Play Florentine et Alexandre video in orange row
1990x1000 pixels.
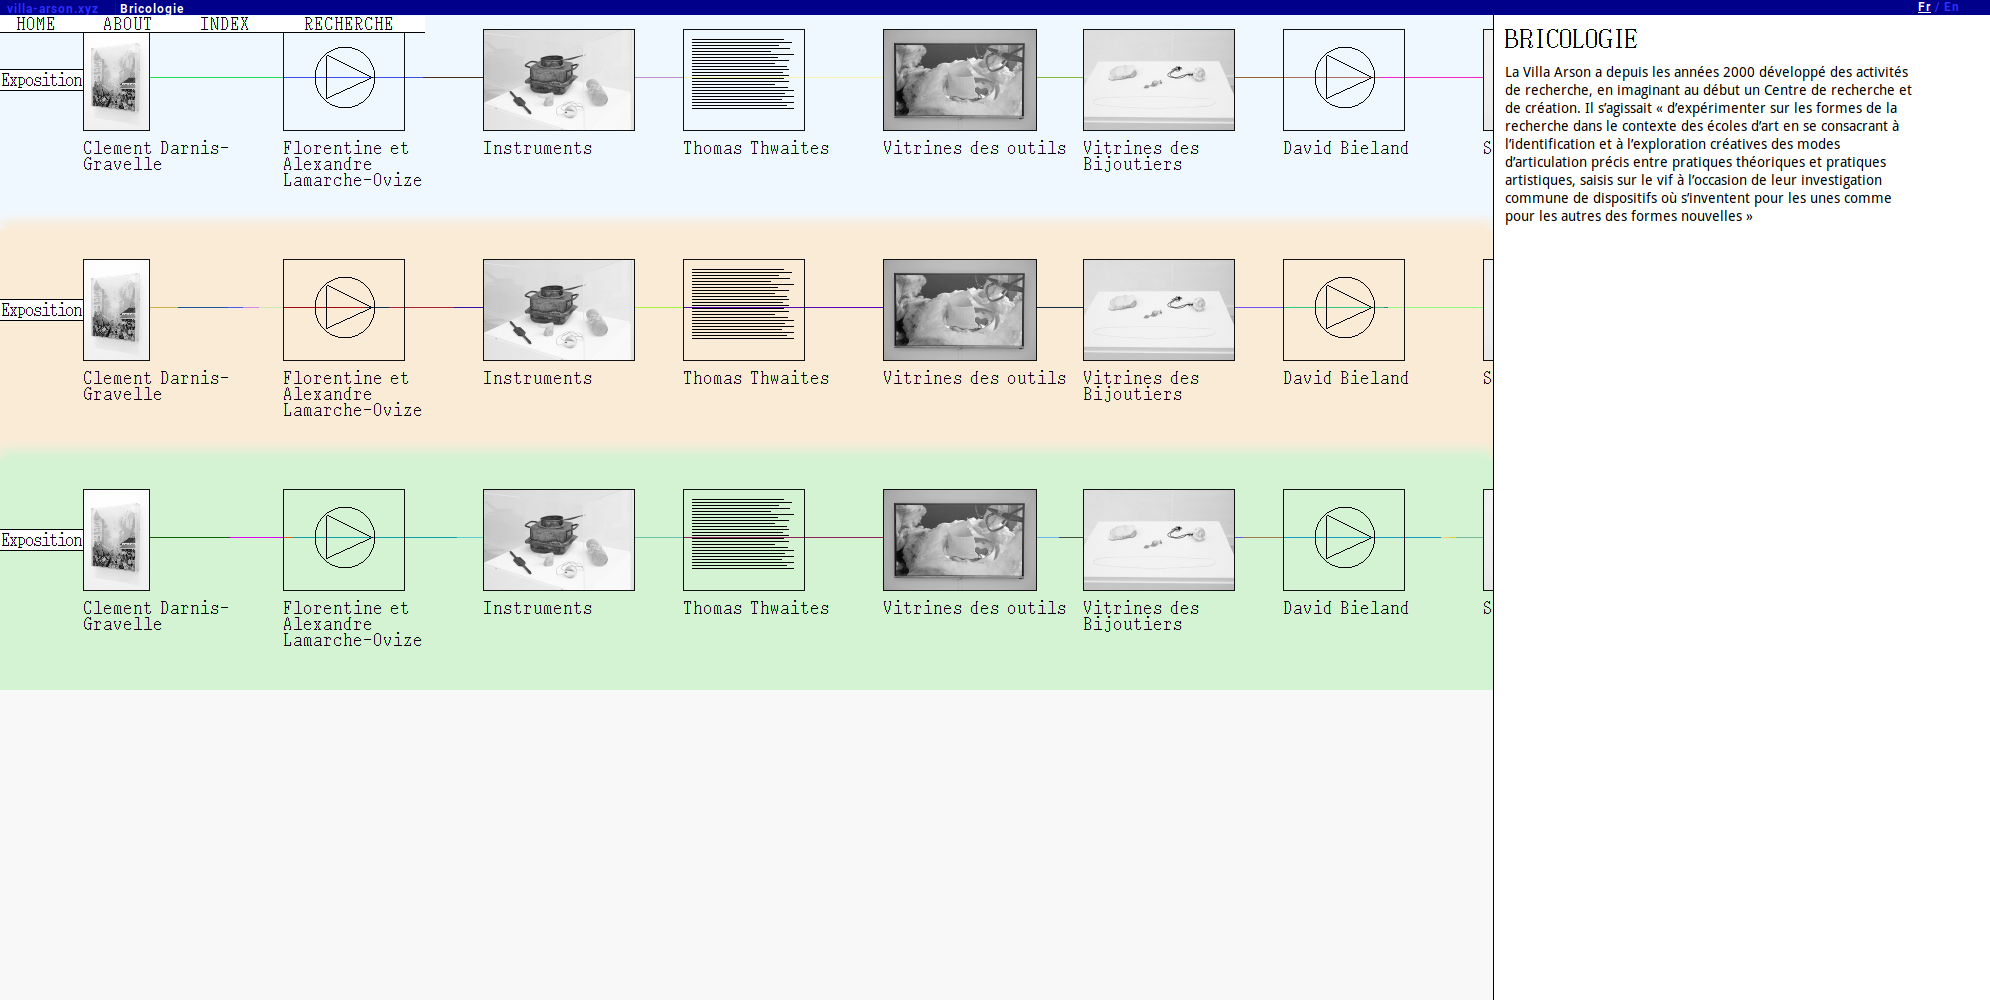tap(344, 309)
